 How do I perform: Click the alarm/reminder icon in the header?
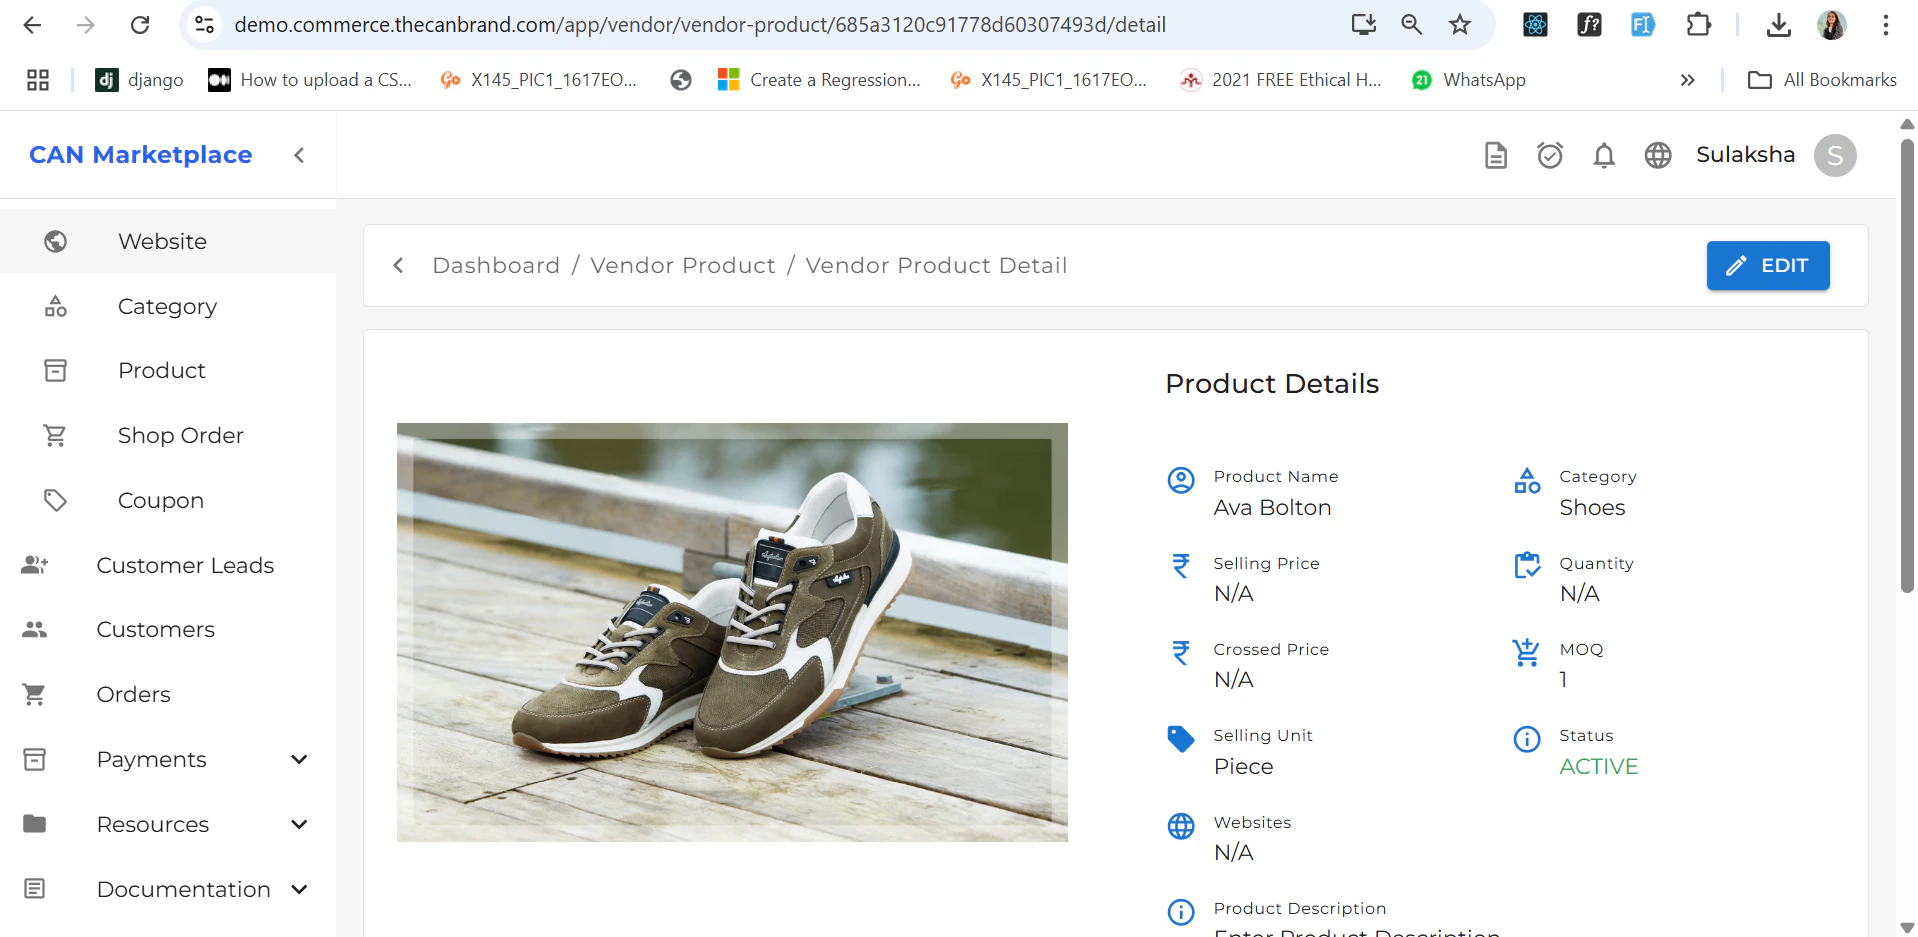pyautogui.click(x=1549, y=155)
